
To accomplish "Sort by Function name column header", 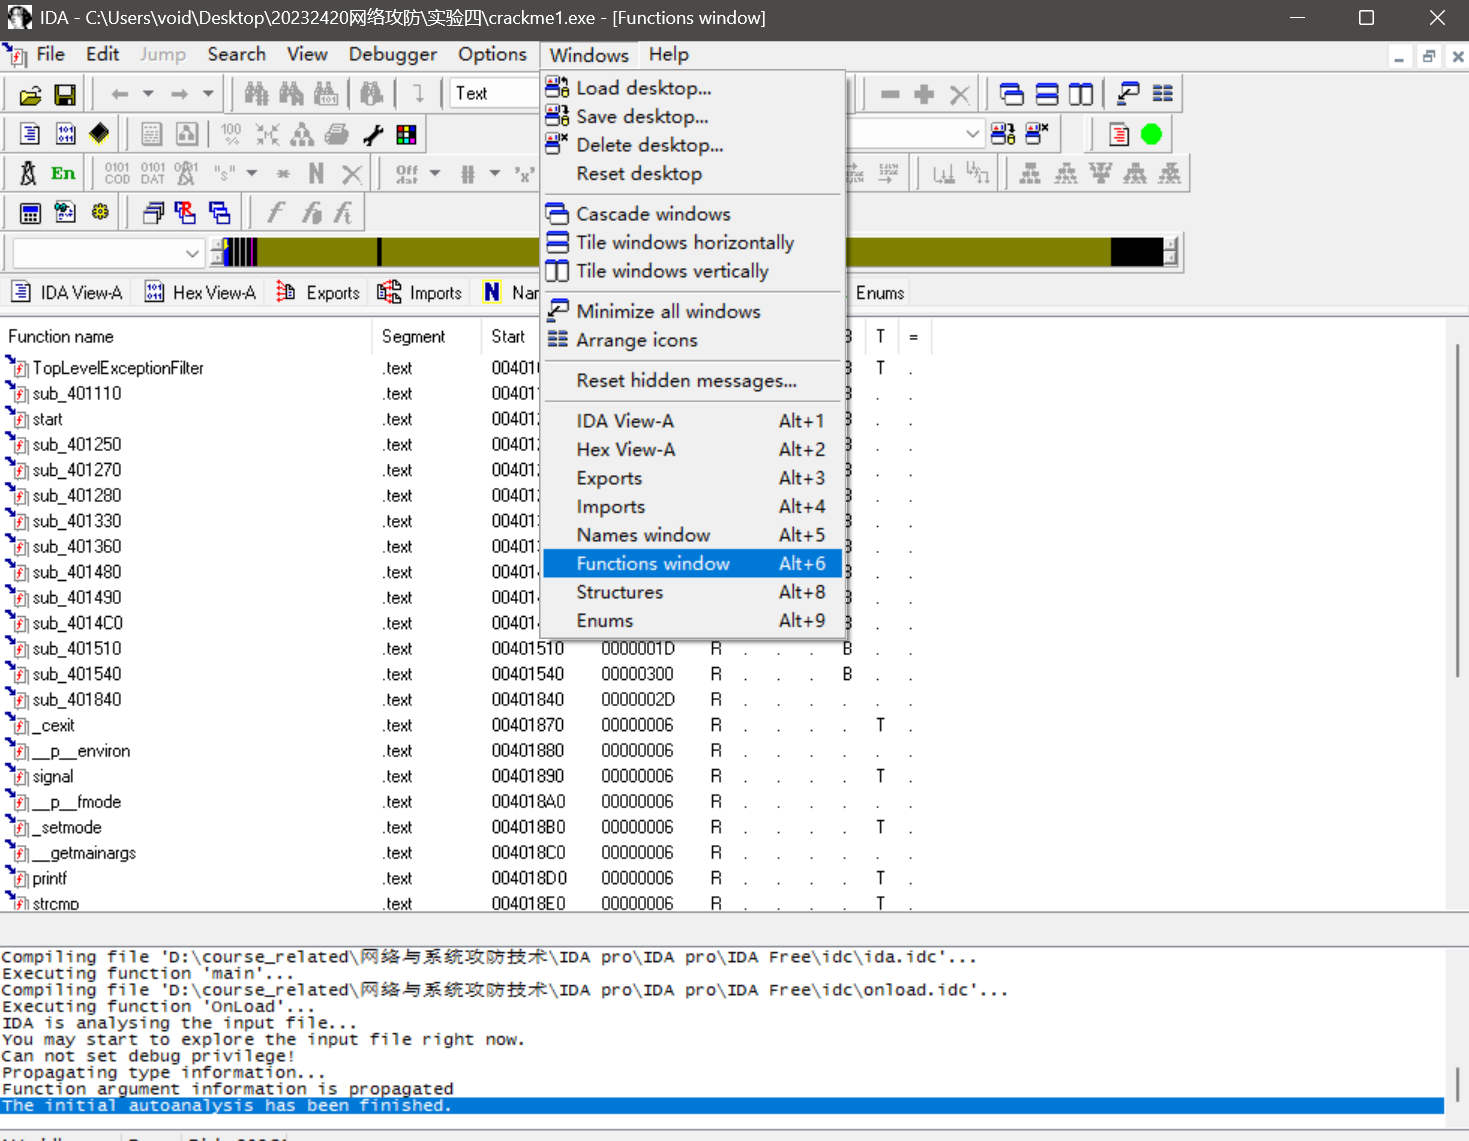I will pos(186,337).
